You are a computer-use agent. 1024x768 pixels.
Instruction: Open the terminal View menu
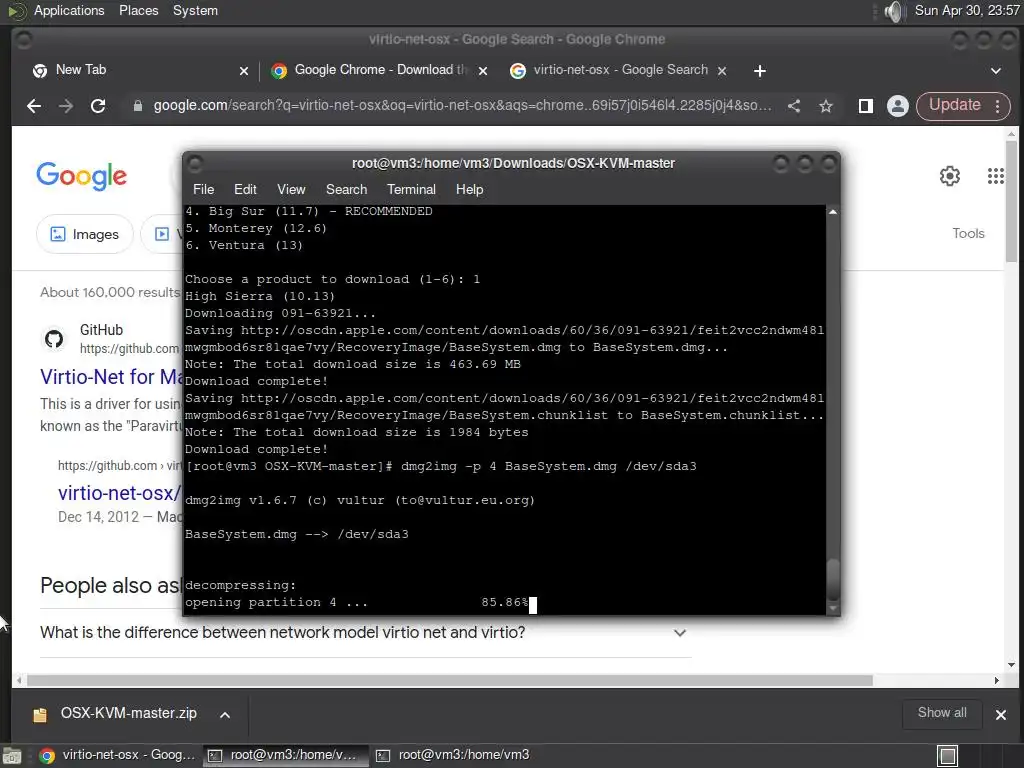291,189
